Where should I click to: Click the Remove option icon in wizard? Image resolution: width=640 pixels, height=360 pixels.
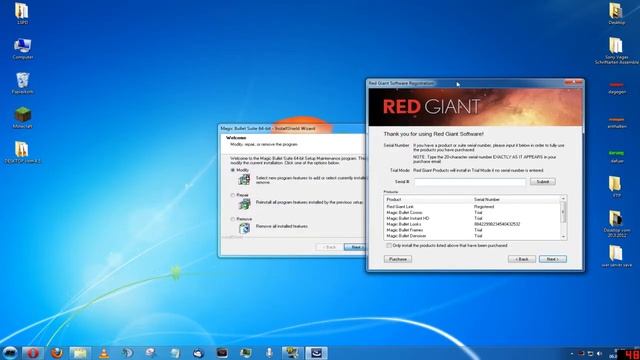pos(244,228)
